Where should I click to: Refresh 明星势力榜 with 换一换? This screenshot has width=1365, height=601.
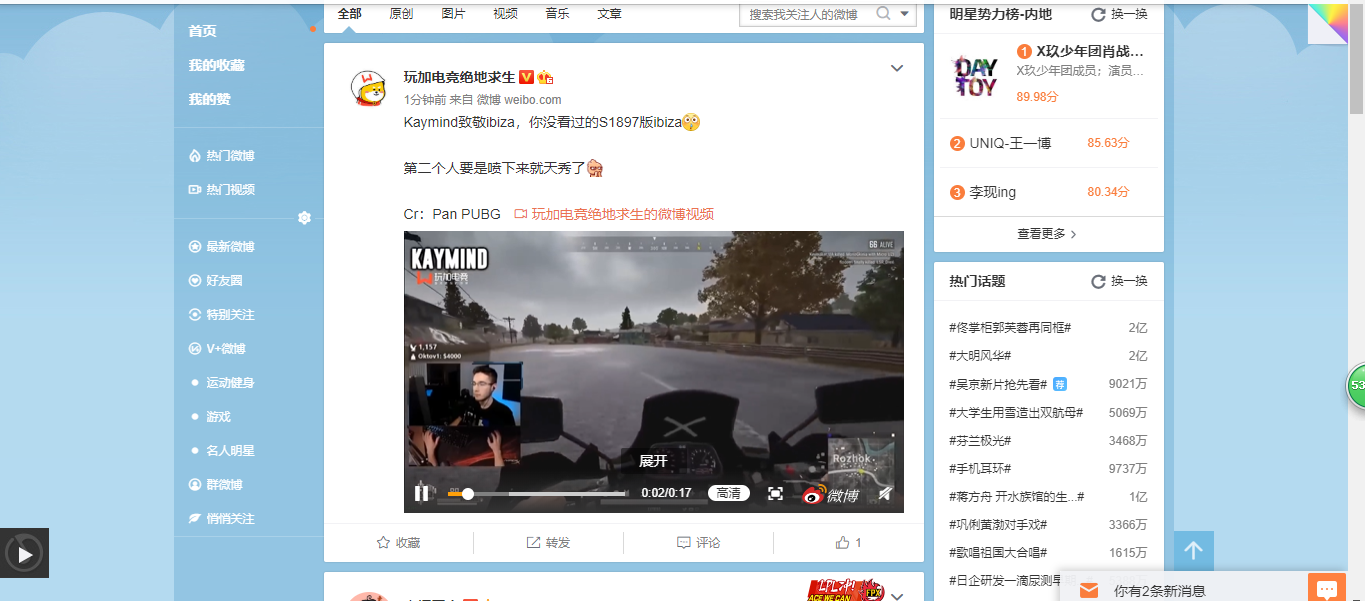(x=1119, y=14)
